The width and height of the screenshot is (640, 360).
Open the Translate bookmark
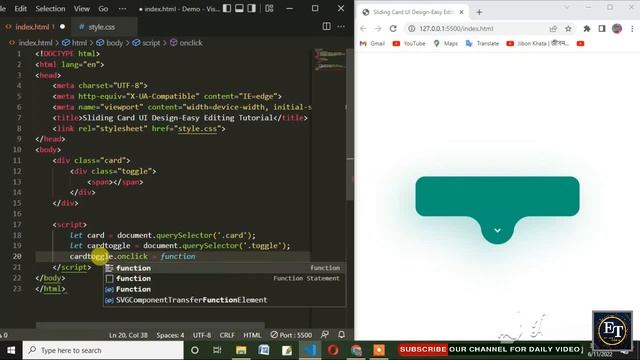coord(482,43)
